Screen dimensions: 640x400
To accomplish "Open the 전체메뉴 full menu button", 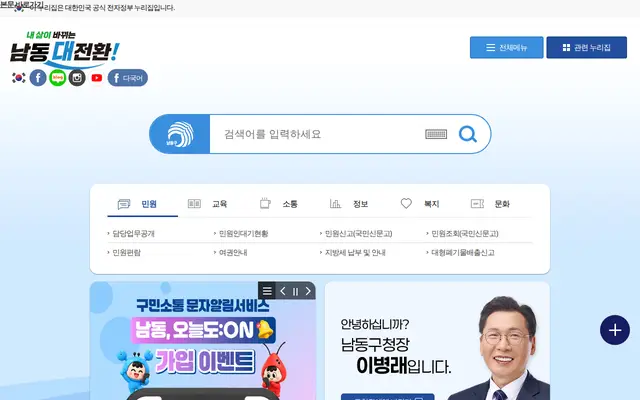I will 507,47.
